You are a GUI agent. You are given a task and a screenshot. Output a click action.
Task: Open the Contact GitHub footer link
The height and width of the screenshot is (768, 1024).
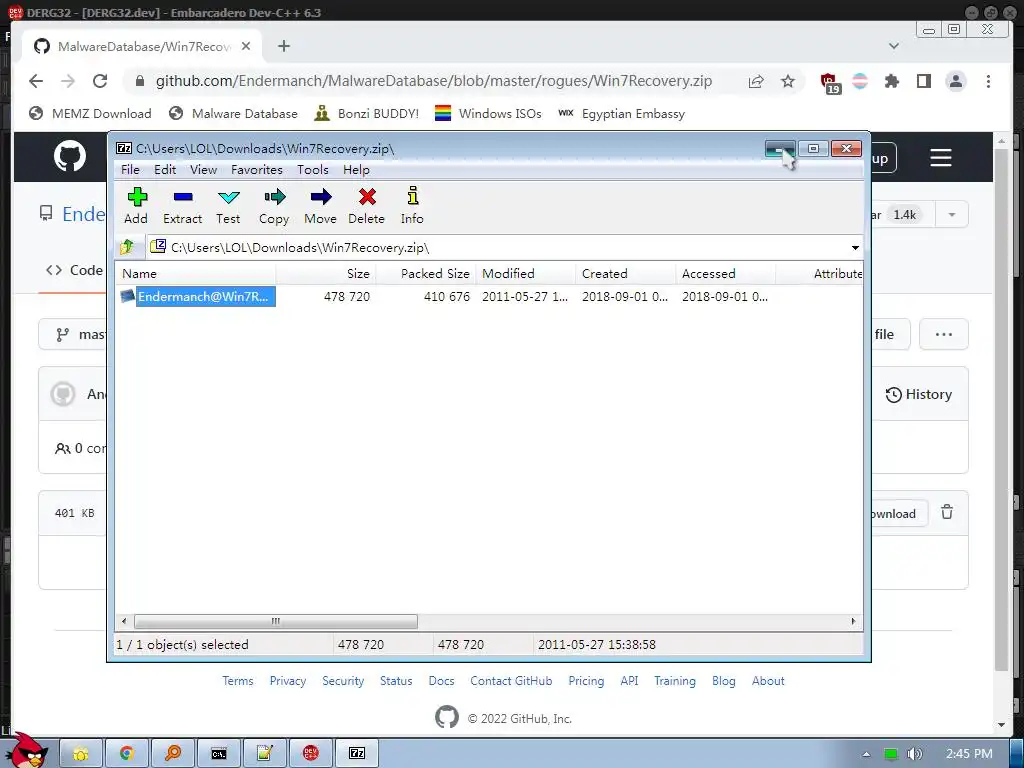(x=511, y=680)
